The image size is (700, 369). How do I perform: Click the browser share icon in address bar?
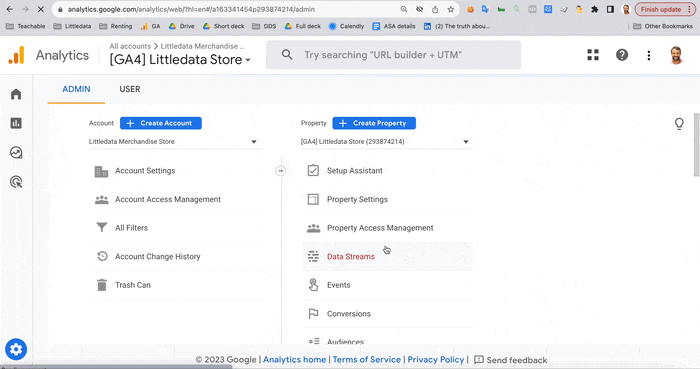point(435,9)
